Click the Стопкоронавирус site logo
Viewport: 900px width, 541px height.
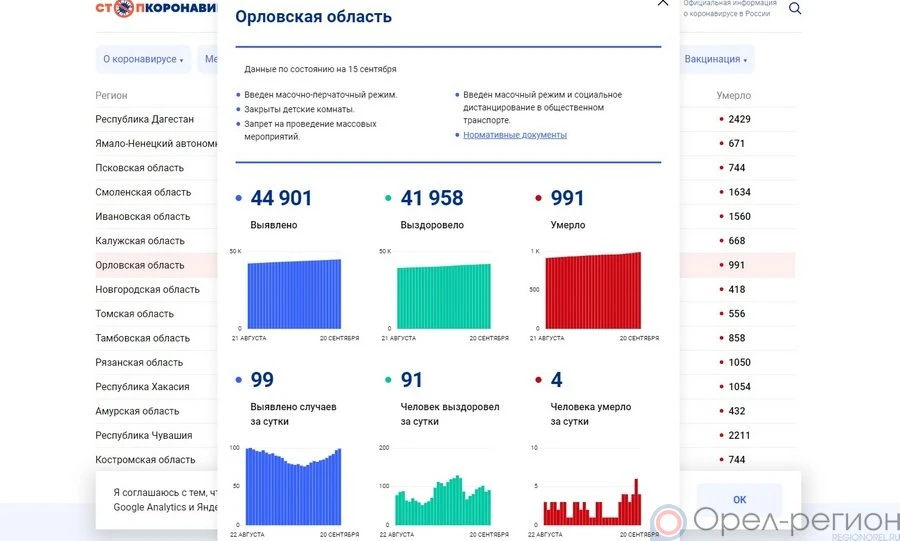pos(155,9)
